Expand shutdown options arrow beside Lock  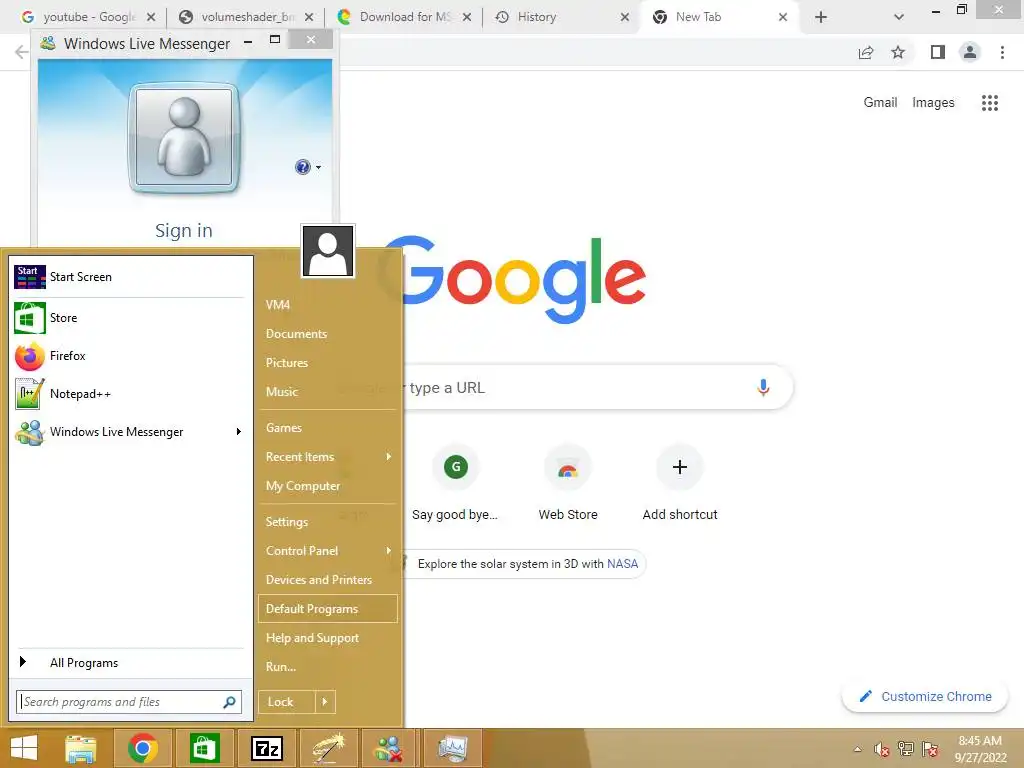coord(325,702)
